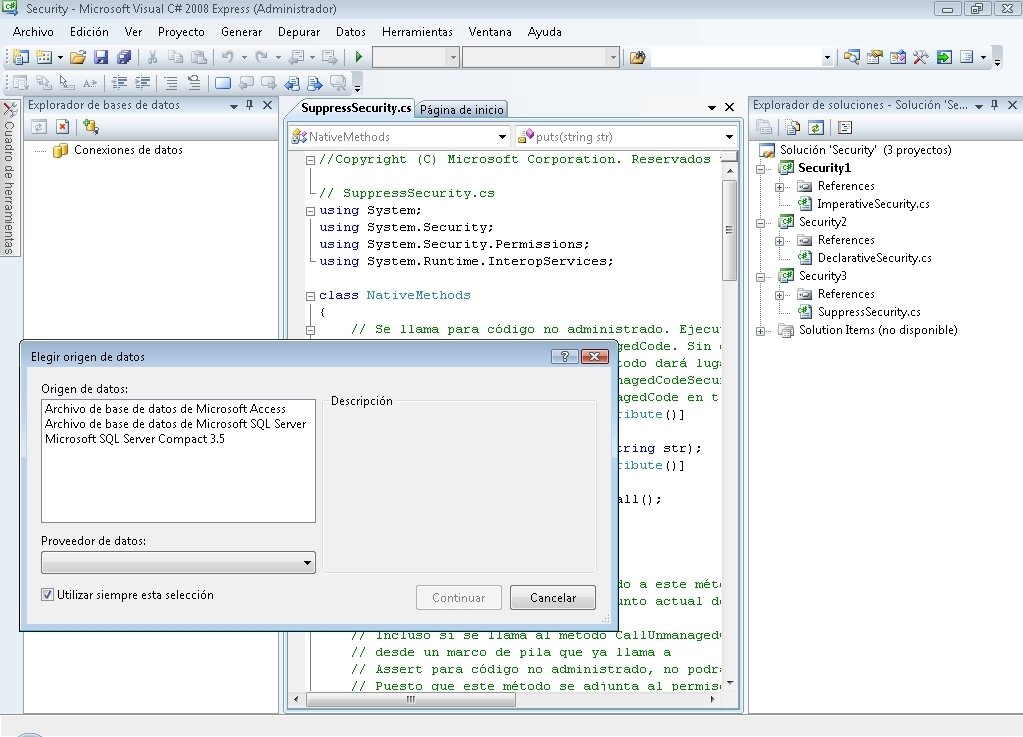
Task: Open the Cuadro de herramientas side tab
Action: [9, 179]
